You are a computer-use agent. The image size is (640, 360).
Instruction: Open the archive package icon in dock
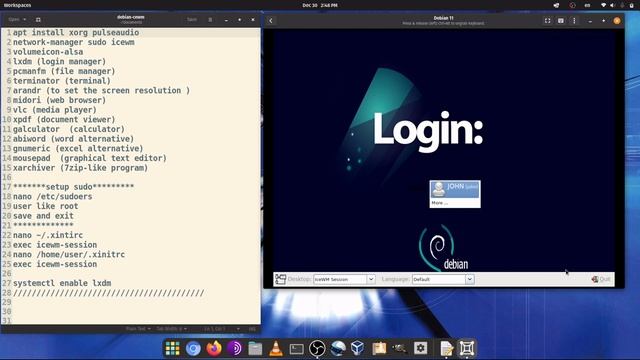(379, 348)
